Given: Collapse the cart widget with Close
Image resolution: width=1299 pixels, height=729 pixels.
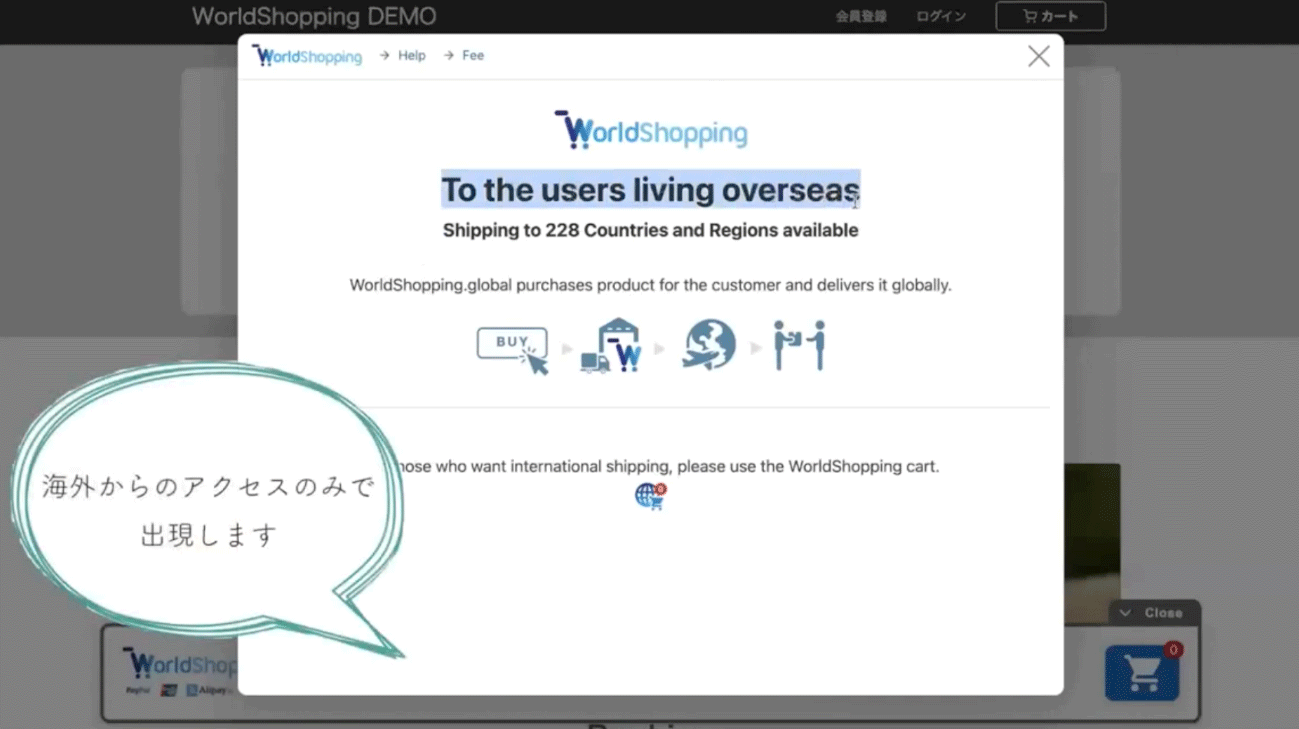Looking at the screenshot, I should pos(1154,613).
